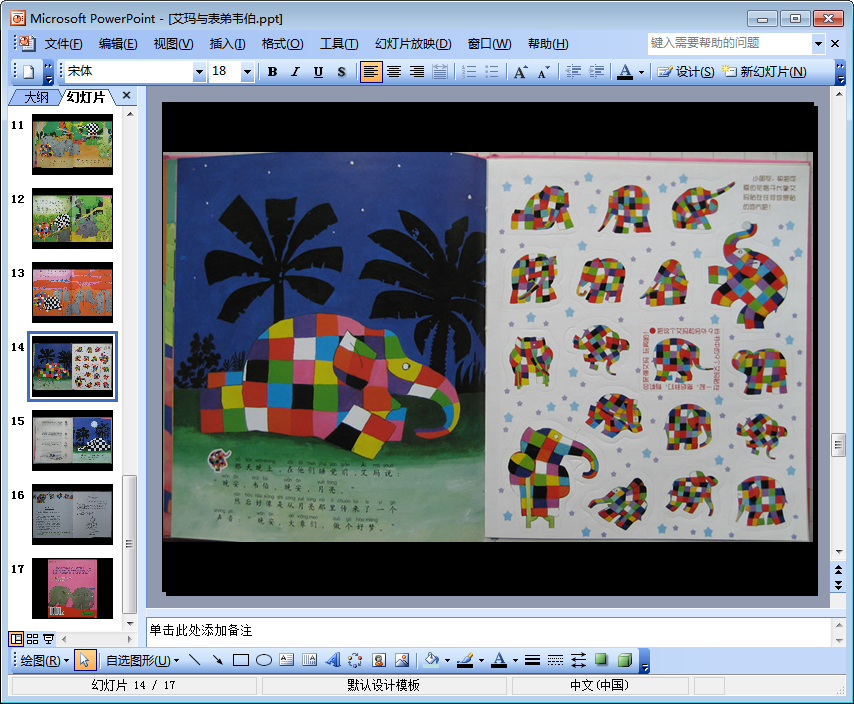Toggle Underline formatting
Screen dimensions: 854x704
point(318,72)
